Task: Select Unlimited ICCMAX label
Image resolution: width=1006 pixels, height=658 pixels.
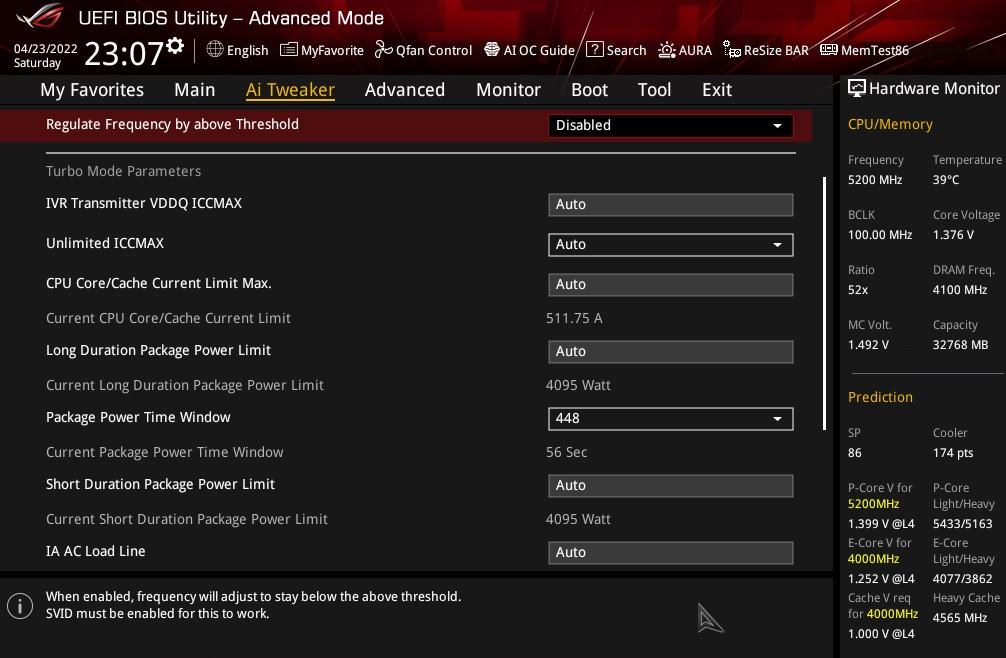Action: click(x=105, y=243)
